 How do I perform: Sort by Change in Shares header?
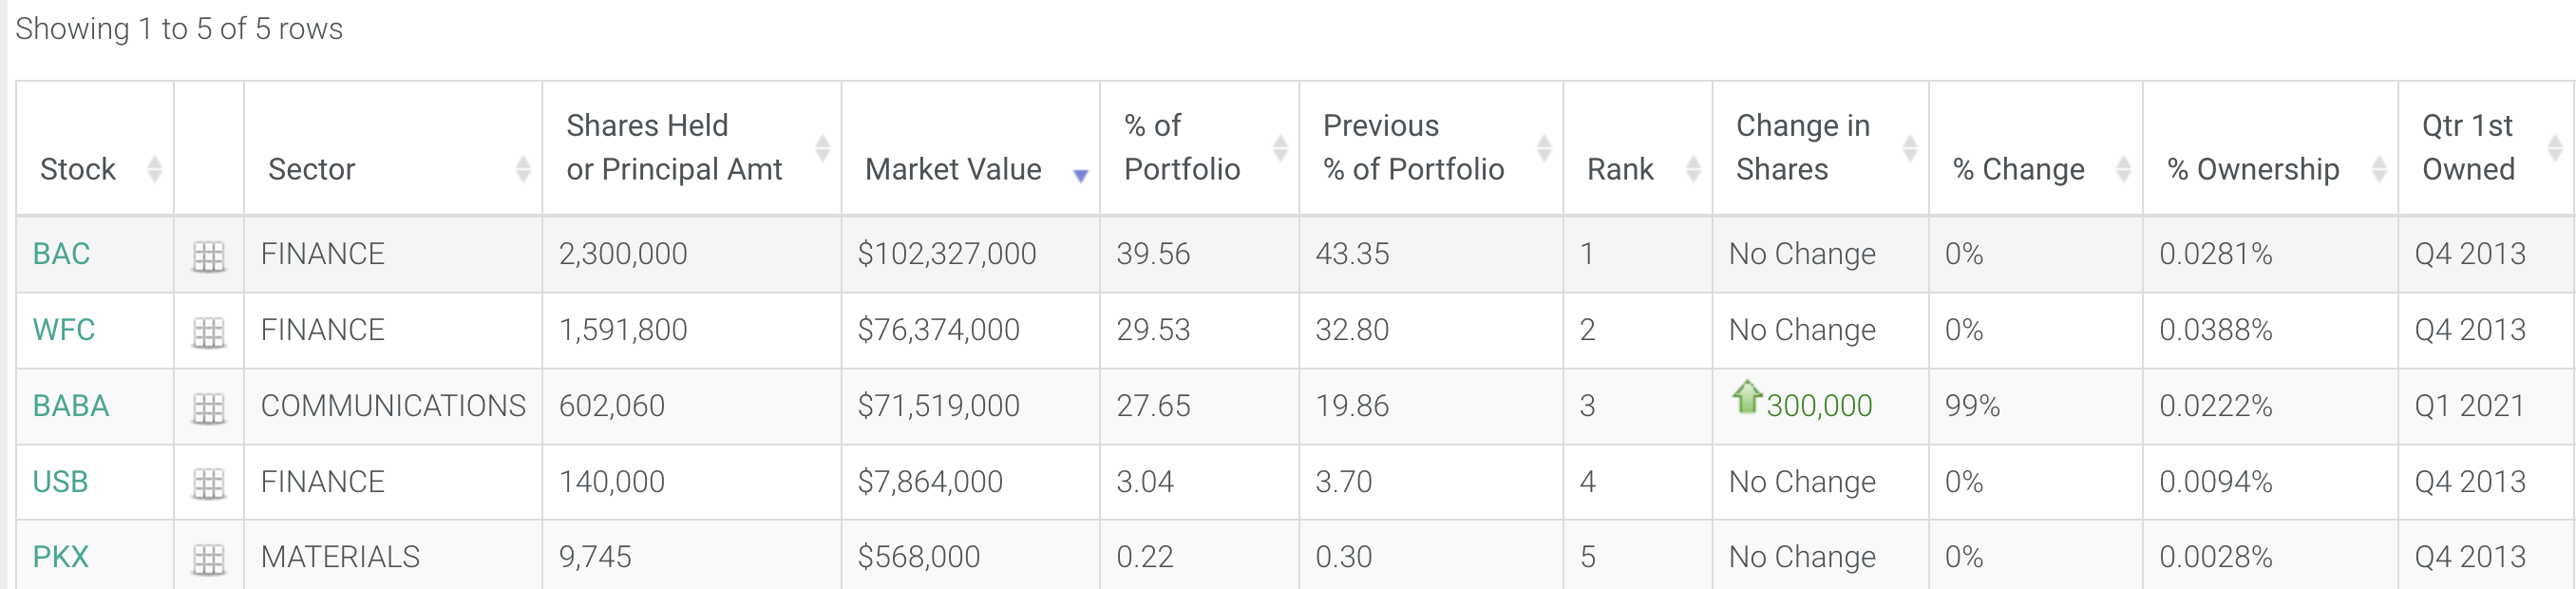coord(1802,148)
